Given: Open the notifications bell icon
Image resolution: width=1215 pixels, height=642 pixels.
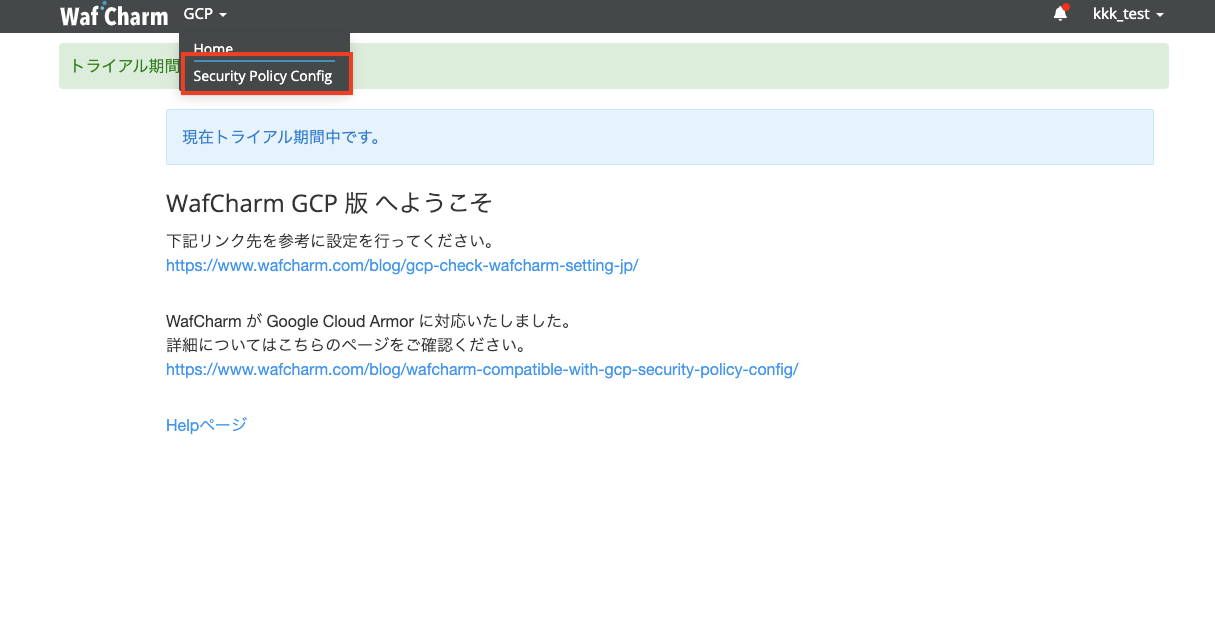Looking at the screenshot, I should tap(1060, 15).
